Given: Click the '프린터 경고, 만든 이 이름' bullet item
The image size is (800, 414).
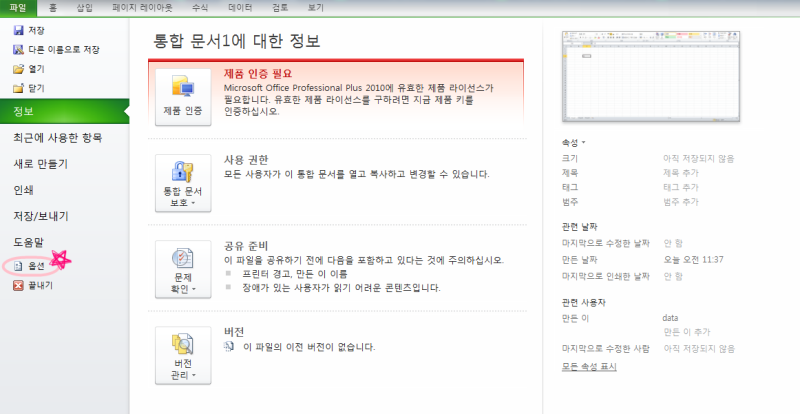Looking at the screenshot, I should coord(295,274).
